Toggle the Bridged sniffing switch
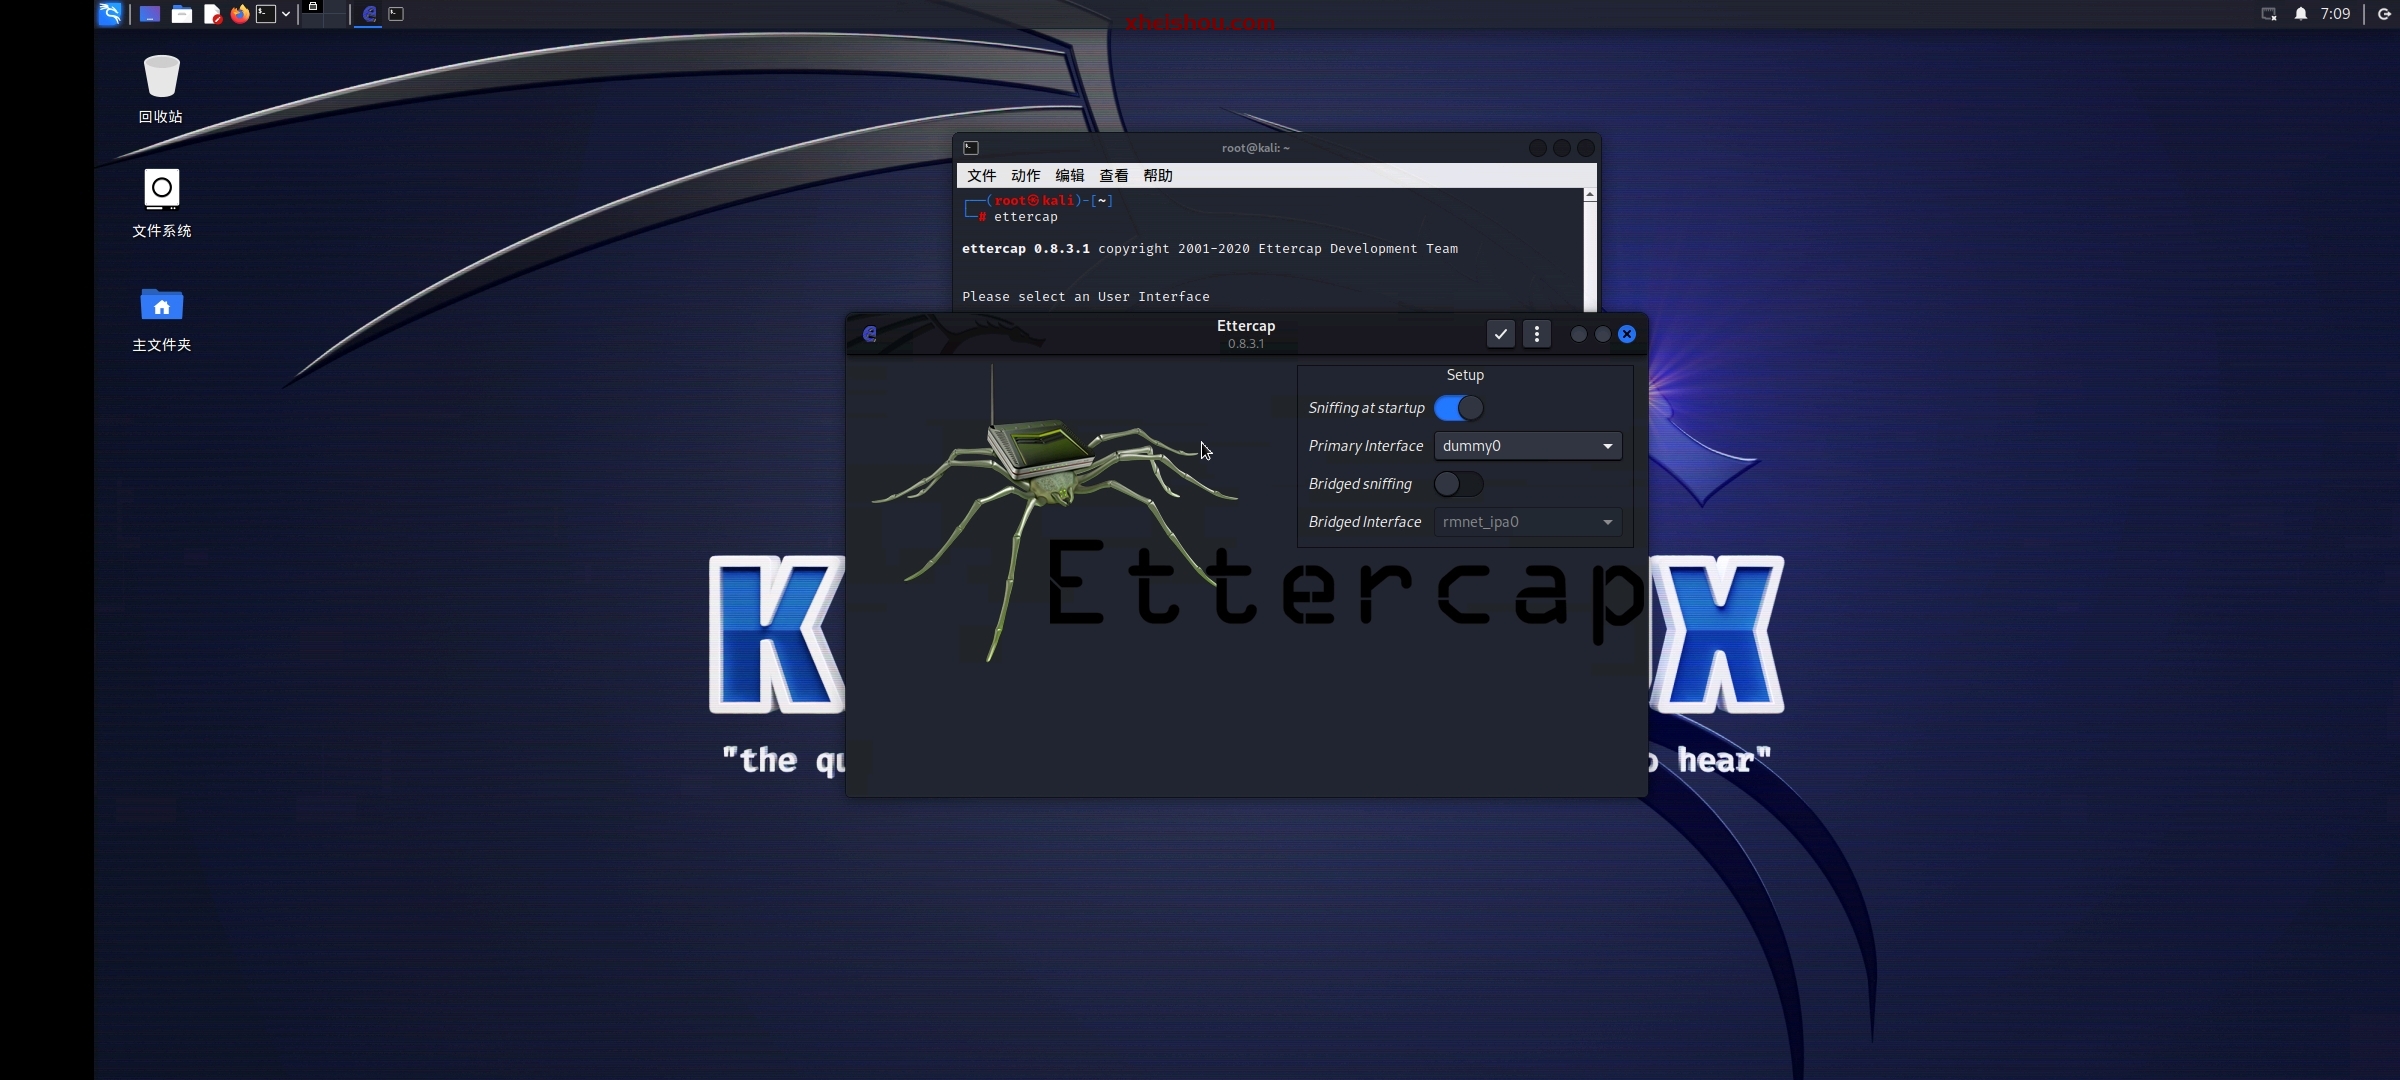The height and width of the screenshot is (1080, 2400). pos(1458,484)
